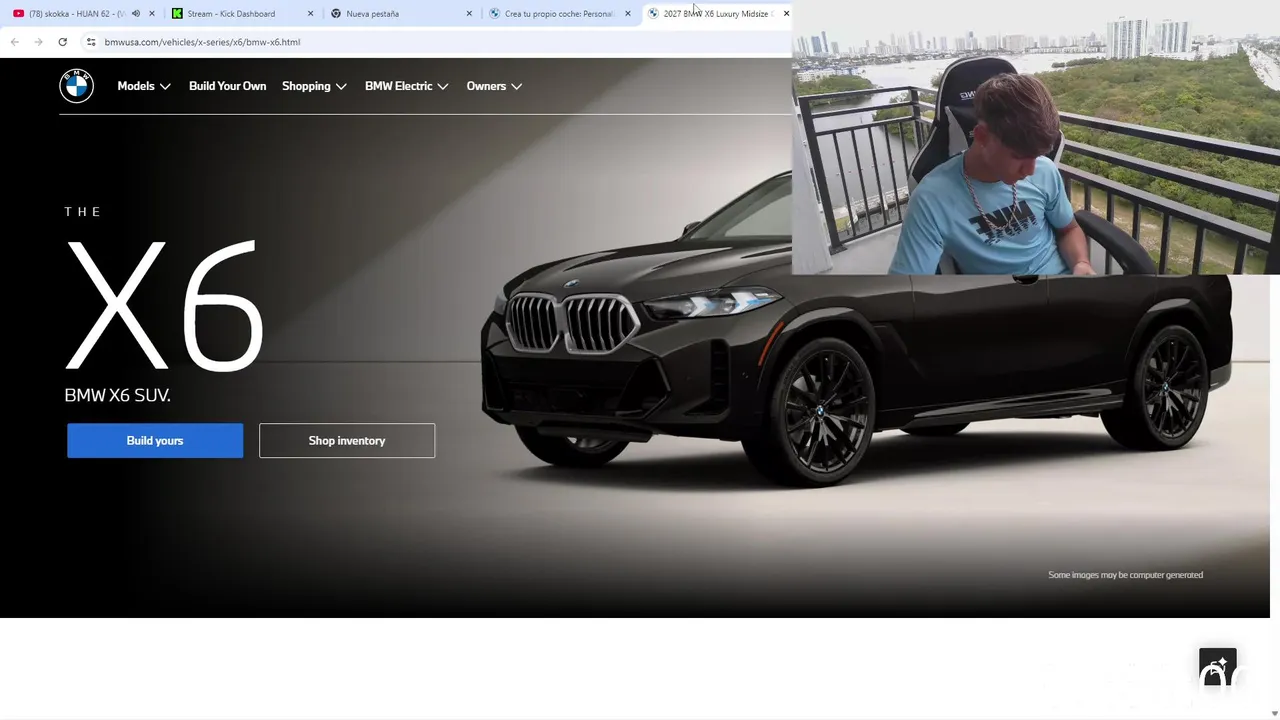
Task: Click 'Some images may be computer generated' text
Action: click(1125, 575)
